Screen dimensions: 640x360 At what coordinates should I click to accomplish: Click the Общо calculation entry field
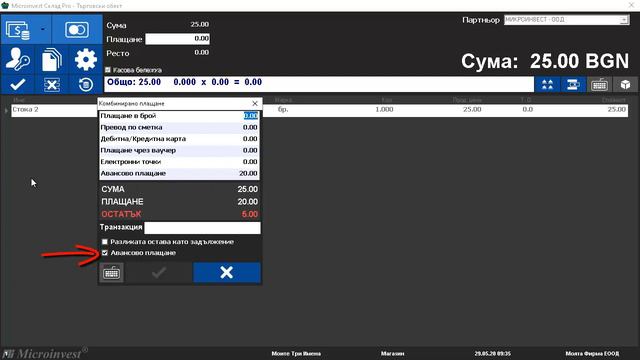pyautogui.click(x=319, y=84)
